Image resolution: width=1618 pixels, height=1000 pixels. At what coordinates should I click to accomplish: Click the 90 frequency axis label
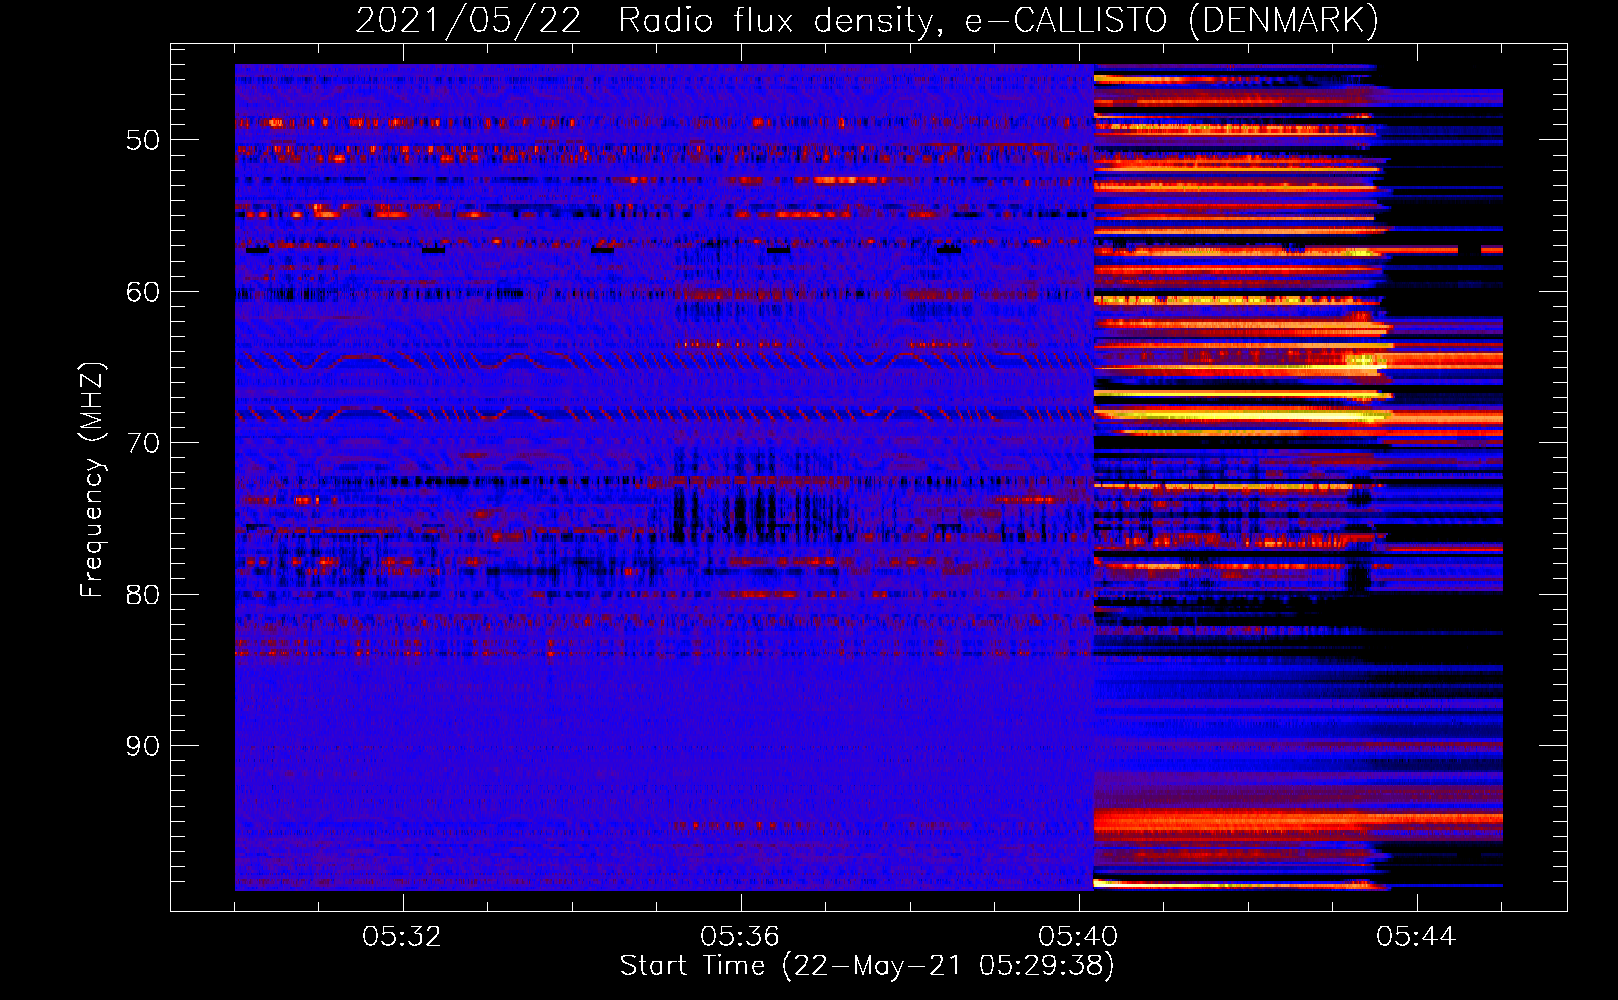pos(143,746)
